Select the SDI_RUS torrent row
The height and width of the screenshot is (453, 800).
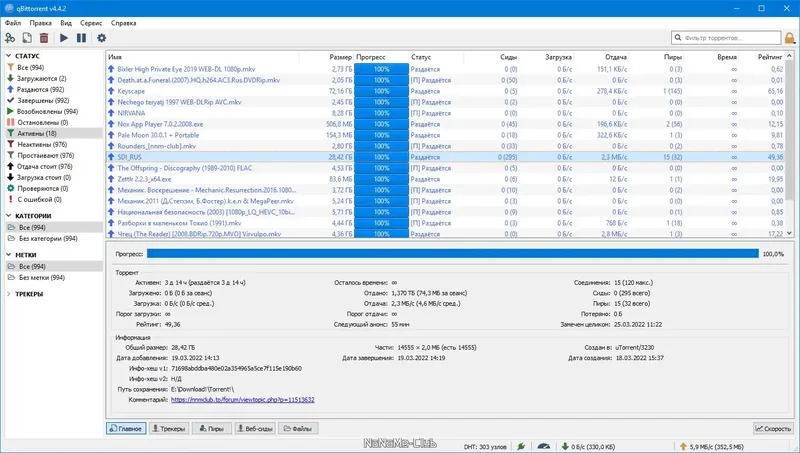pos(445,157)
